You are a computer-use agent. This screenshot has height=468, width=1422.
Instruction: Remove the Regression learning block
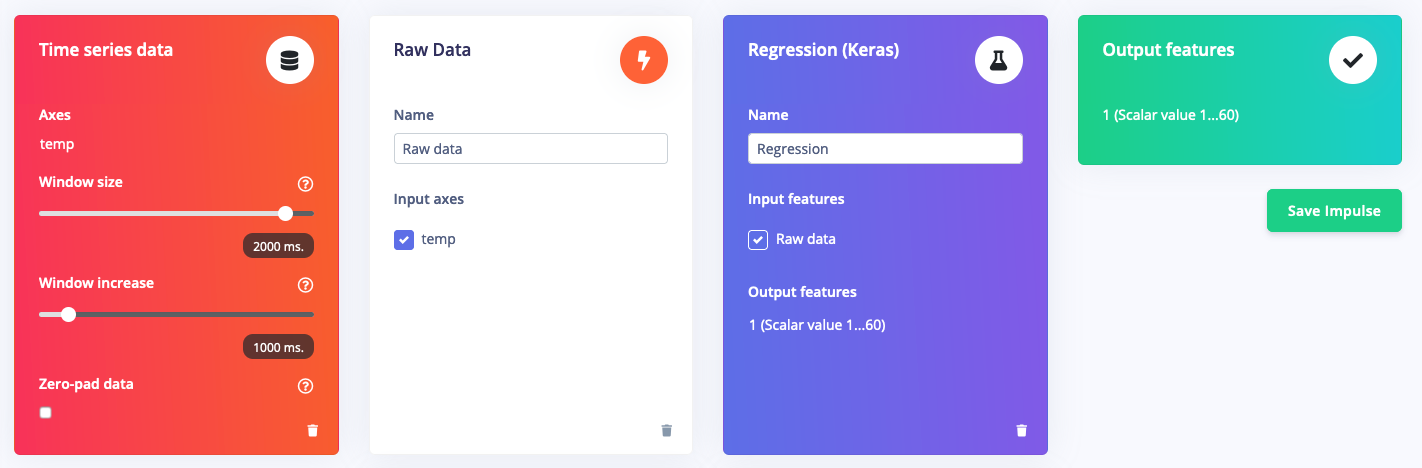(x=1021, y=430)
